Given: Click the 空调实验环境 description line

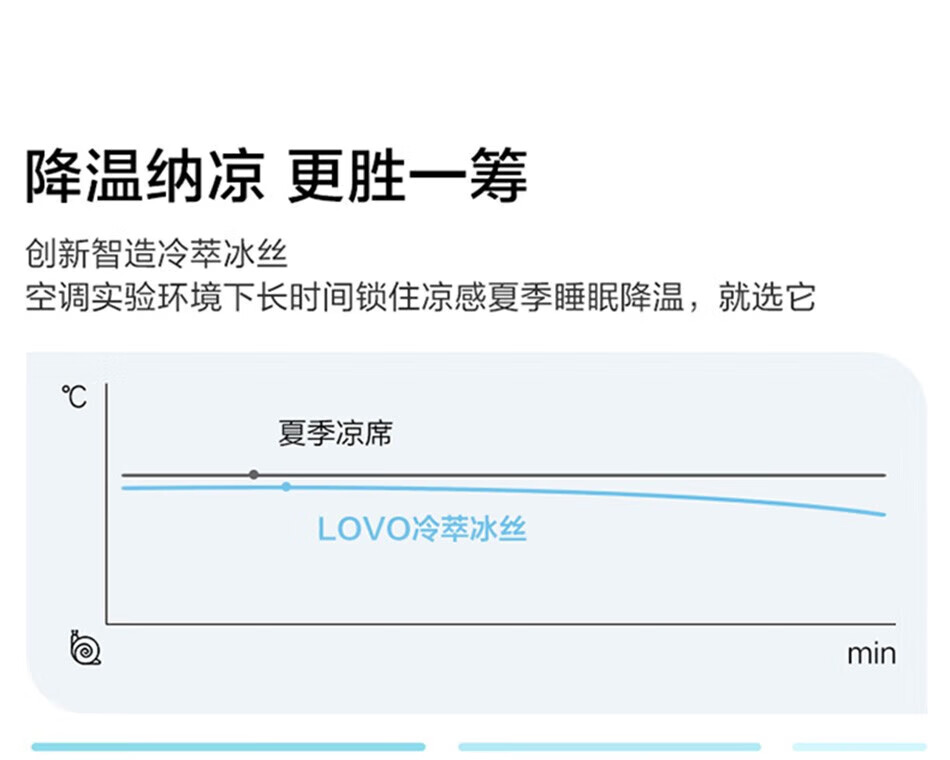Looking at the screenshot, I should [x=420, y=297].
